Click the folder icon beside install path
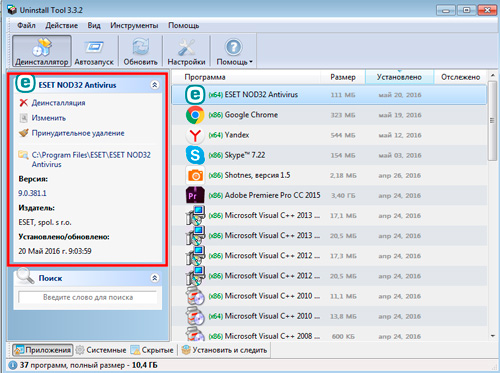The width and height of the screenshot is (500, 373). click(23, 155)
